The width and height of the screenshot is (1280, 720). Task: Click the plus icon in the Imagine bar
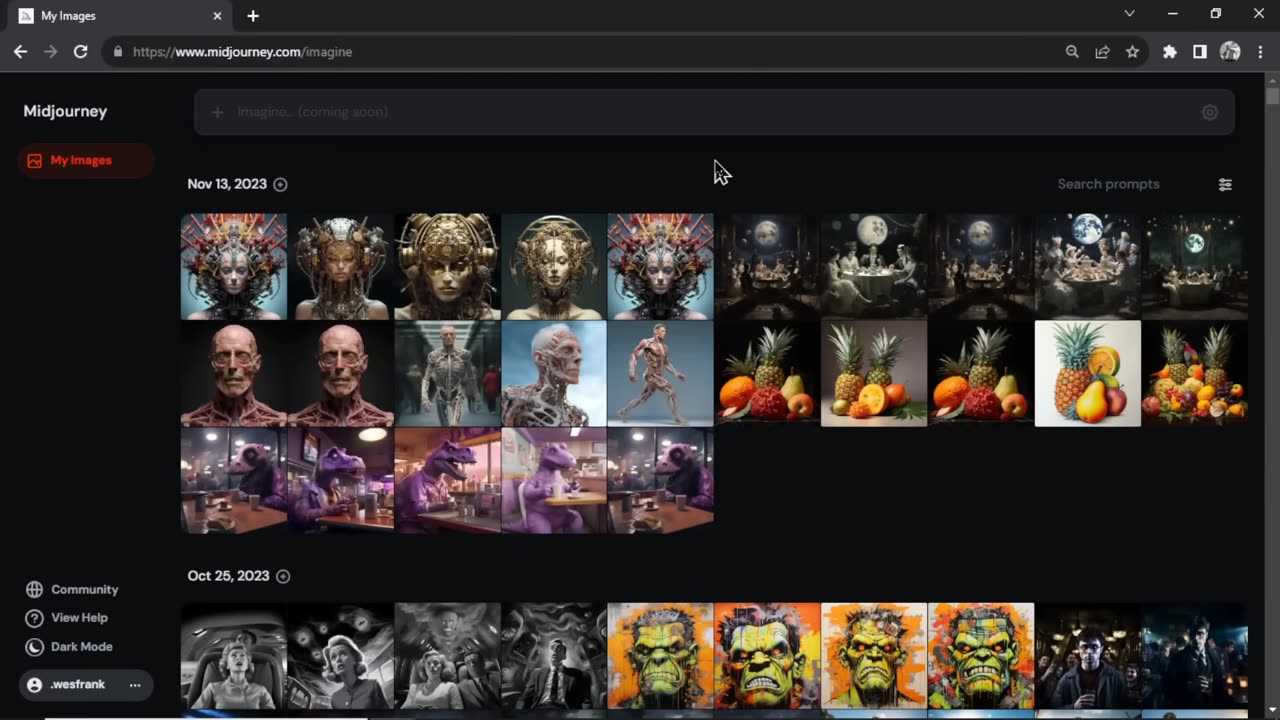pos(217,112)
